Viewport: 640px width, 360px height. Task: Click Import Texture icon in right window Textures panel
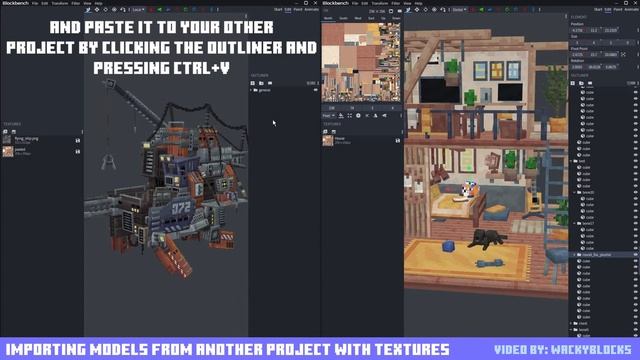pyautogui.click(x=325, y=131)
